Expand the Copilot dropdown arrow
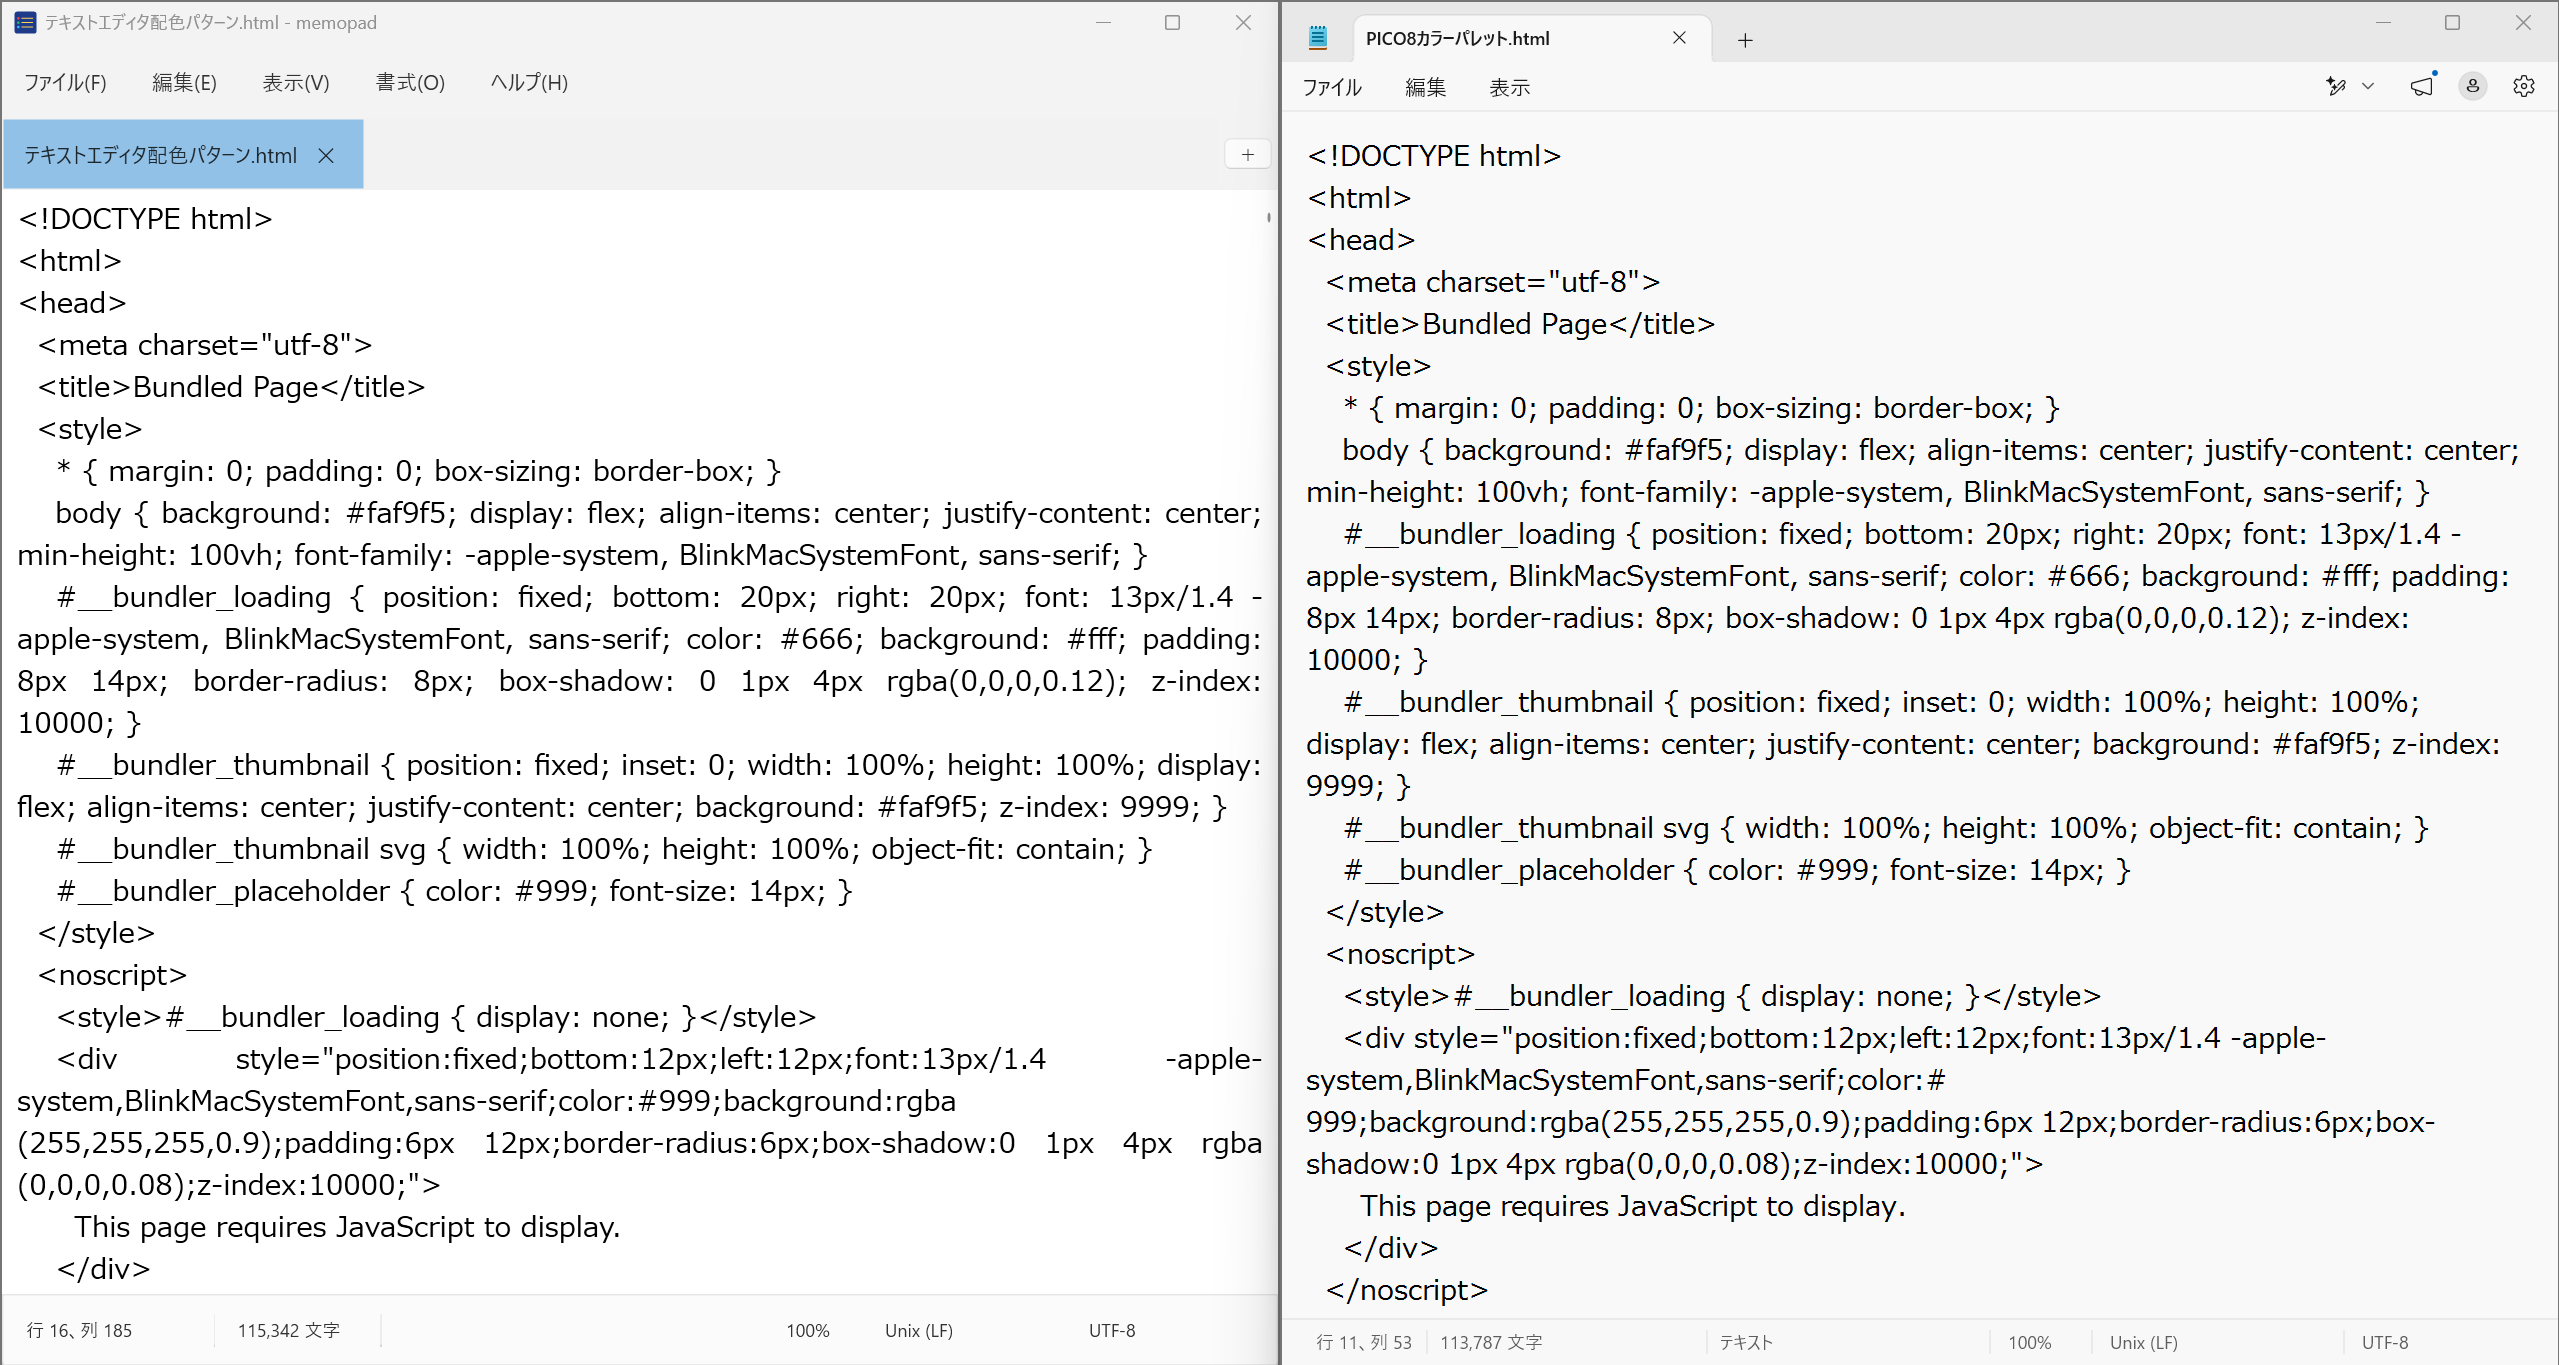The width and height of the screenshot is (2559, 1365). tap(2368, 86)
